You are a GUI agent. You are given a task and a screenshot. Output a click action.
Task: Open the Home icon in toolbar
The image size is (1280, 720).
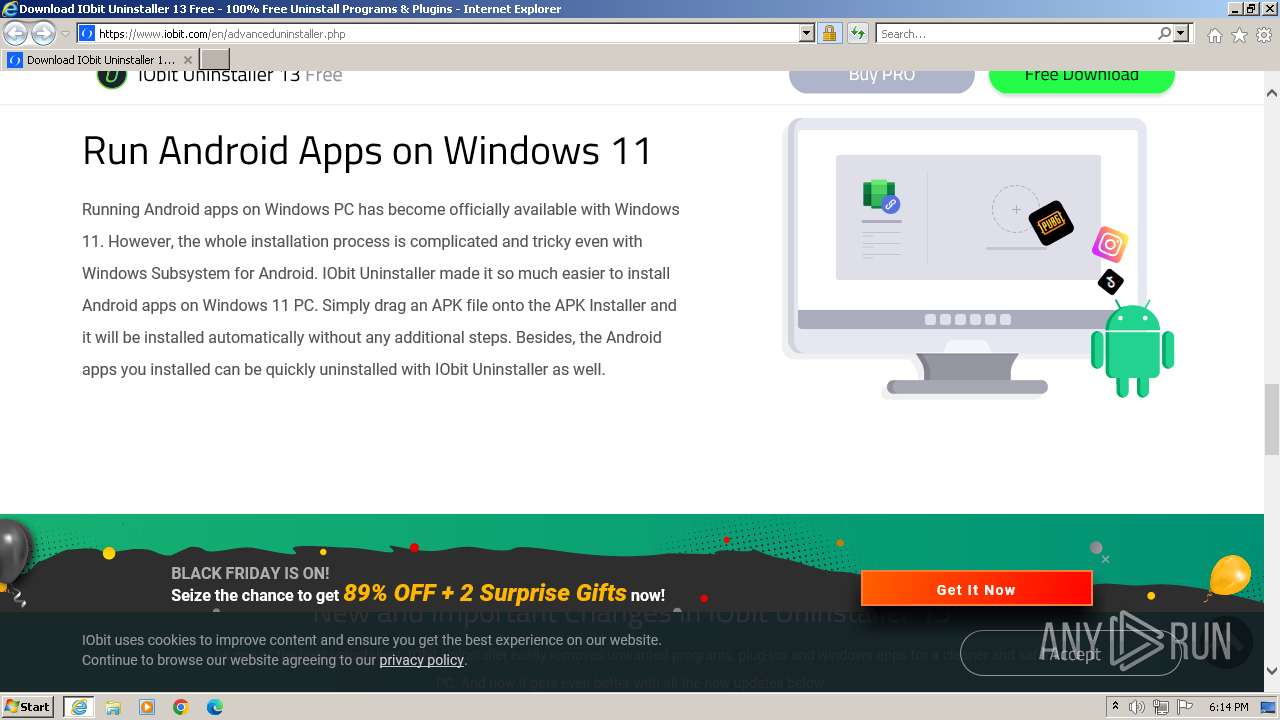click(1214, 35)
